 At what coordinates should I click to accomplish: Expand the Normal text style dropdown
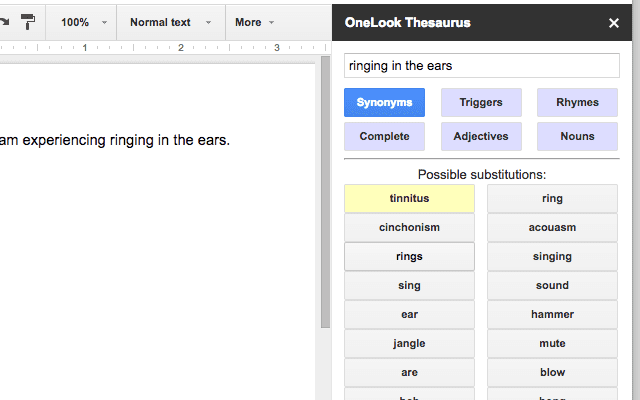click(x=170, y=22)
